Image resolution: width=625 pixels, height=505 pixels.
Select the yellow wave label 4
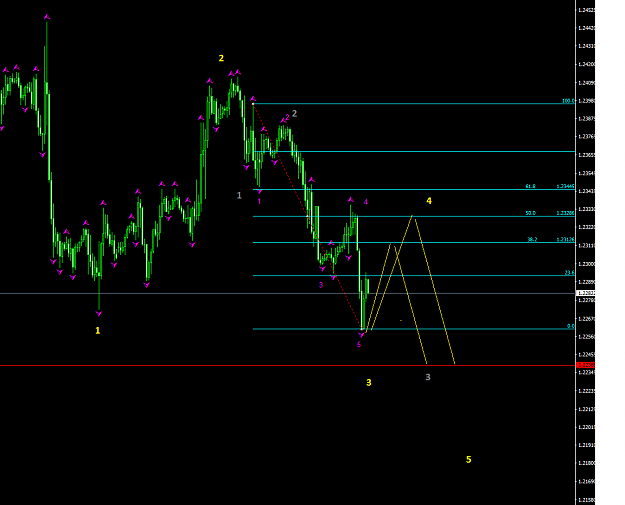click(429, 201)
